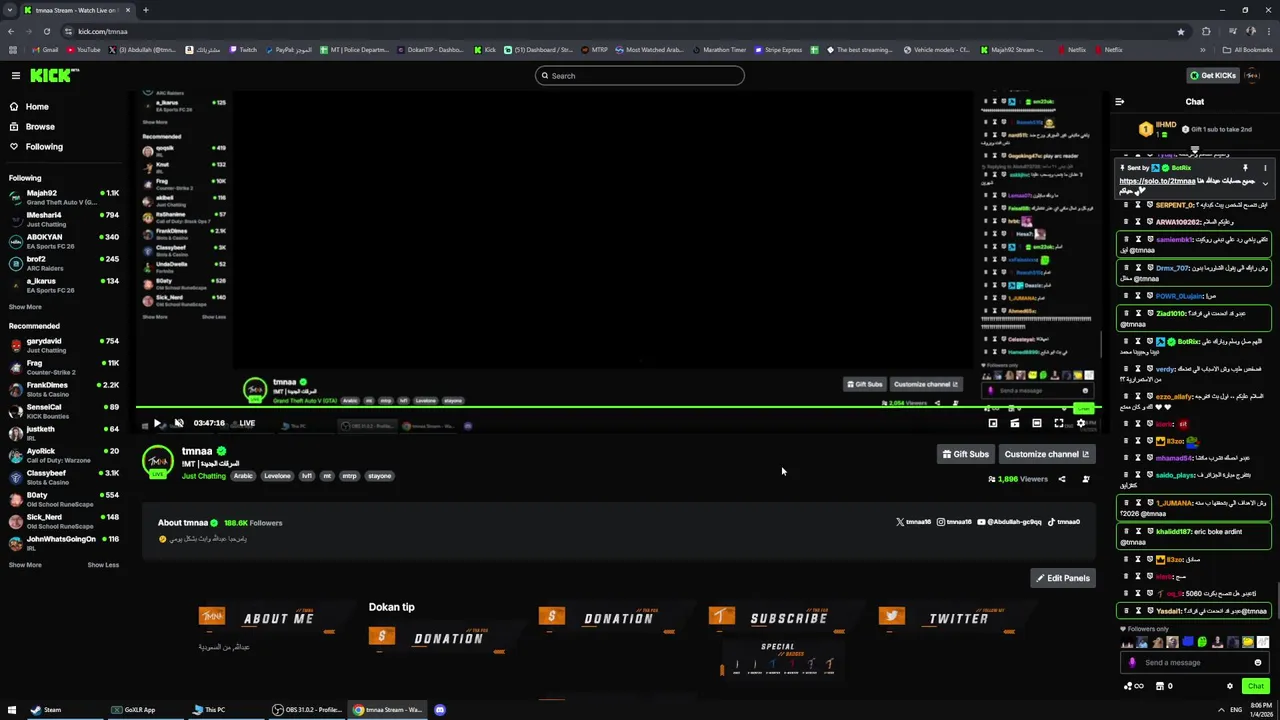Send message with green Chat button

tap(1256, 687)
